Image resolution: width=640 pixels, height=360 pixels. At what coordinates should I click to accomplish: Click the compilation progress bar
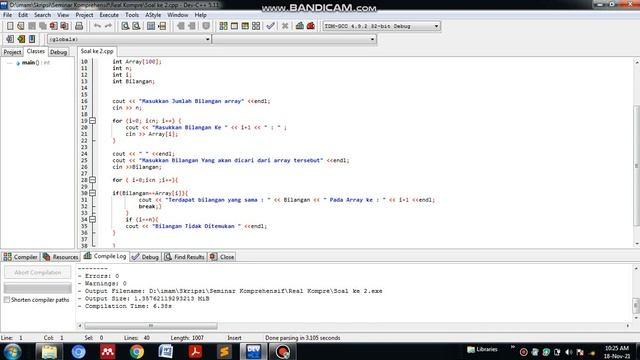[38, 288]
